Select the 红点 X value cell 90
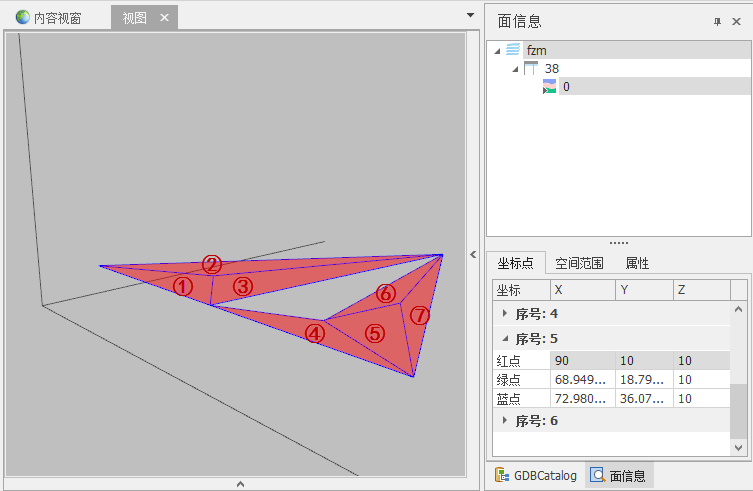The image size is (753, 491). [579, 360]
